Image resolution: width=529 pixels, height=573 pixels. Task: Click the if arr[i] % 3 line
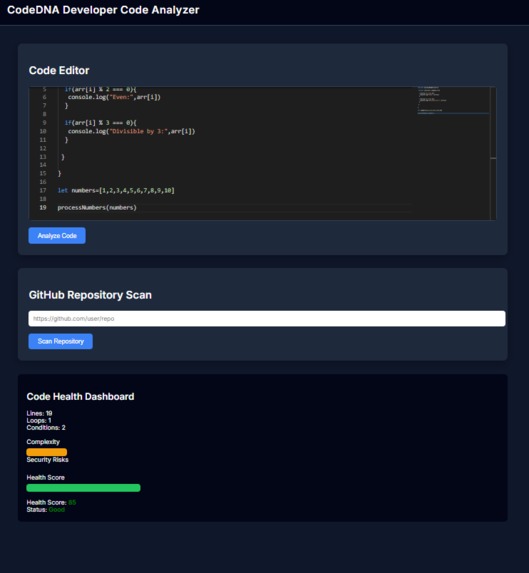[100, 123]
